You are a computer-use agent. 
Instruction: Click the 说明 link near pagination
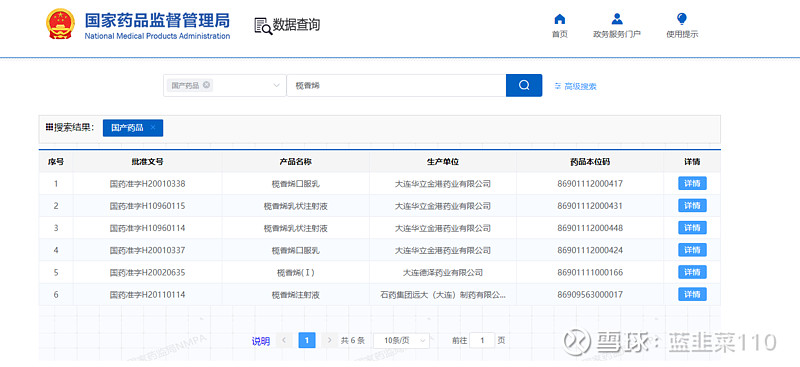click(261, 341)
